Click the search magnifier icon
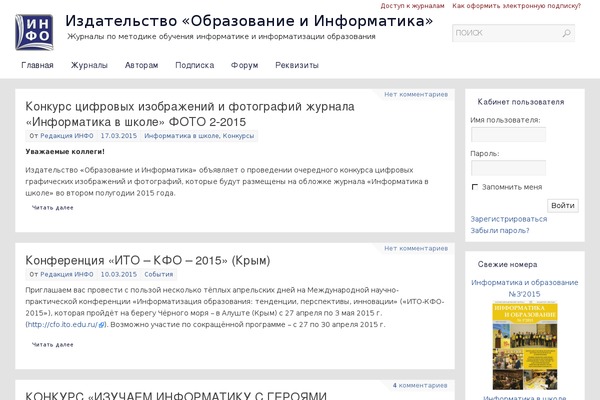The image size is (600, 400). point(567,33)
